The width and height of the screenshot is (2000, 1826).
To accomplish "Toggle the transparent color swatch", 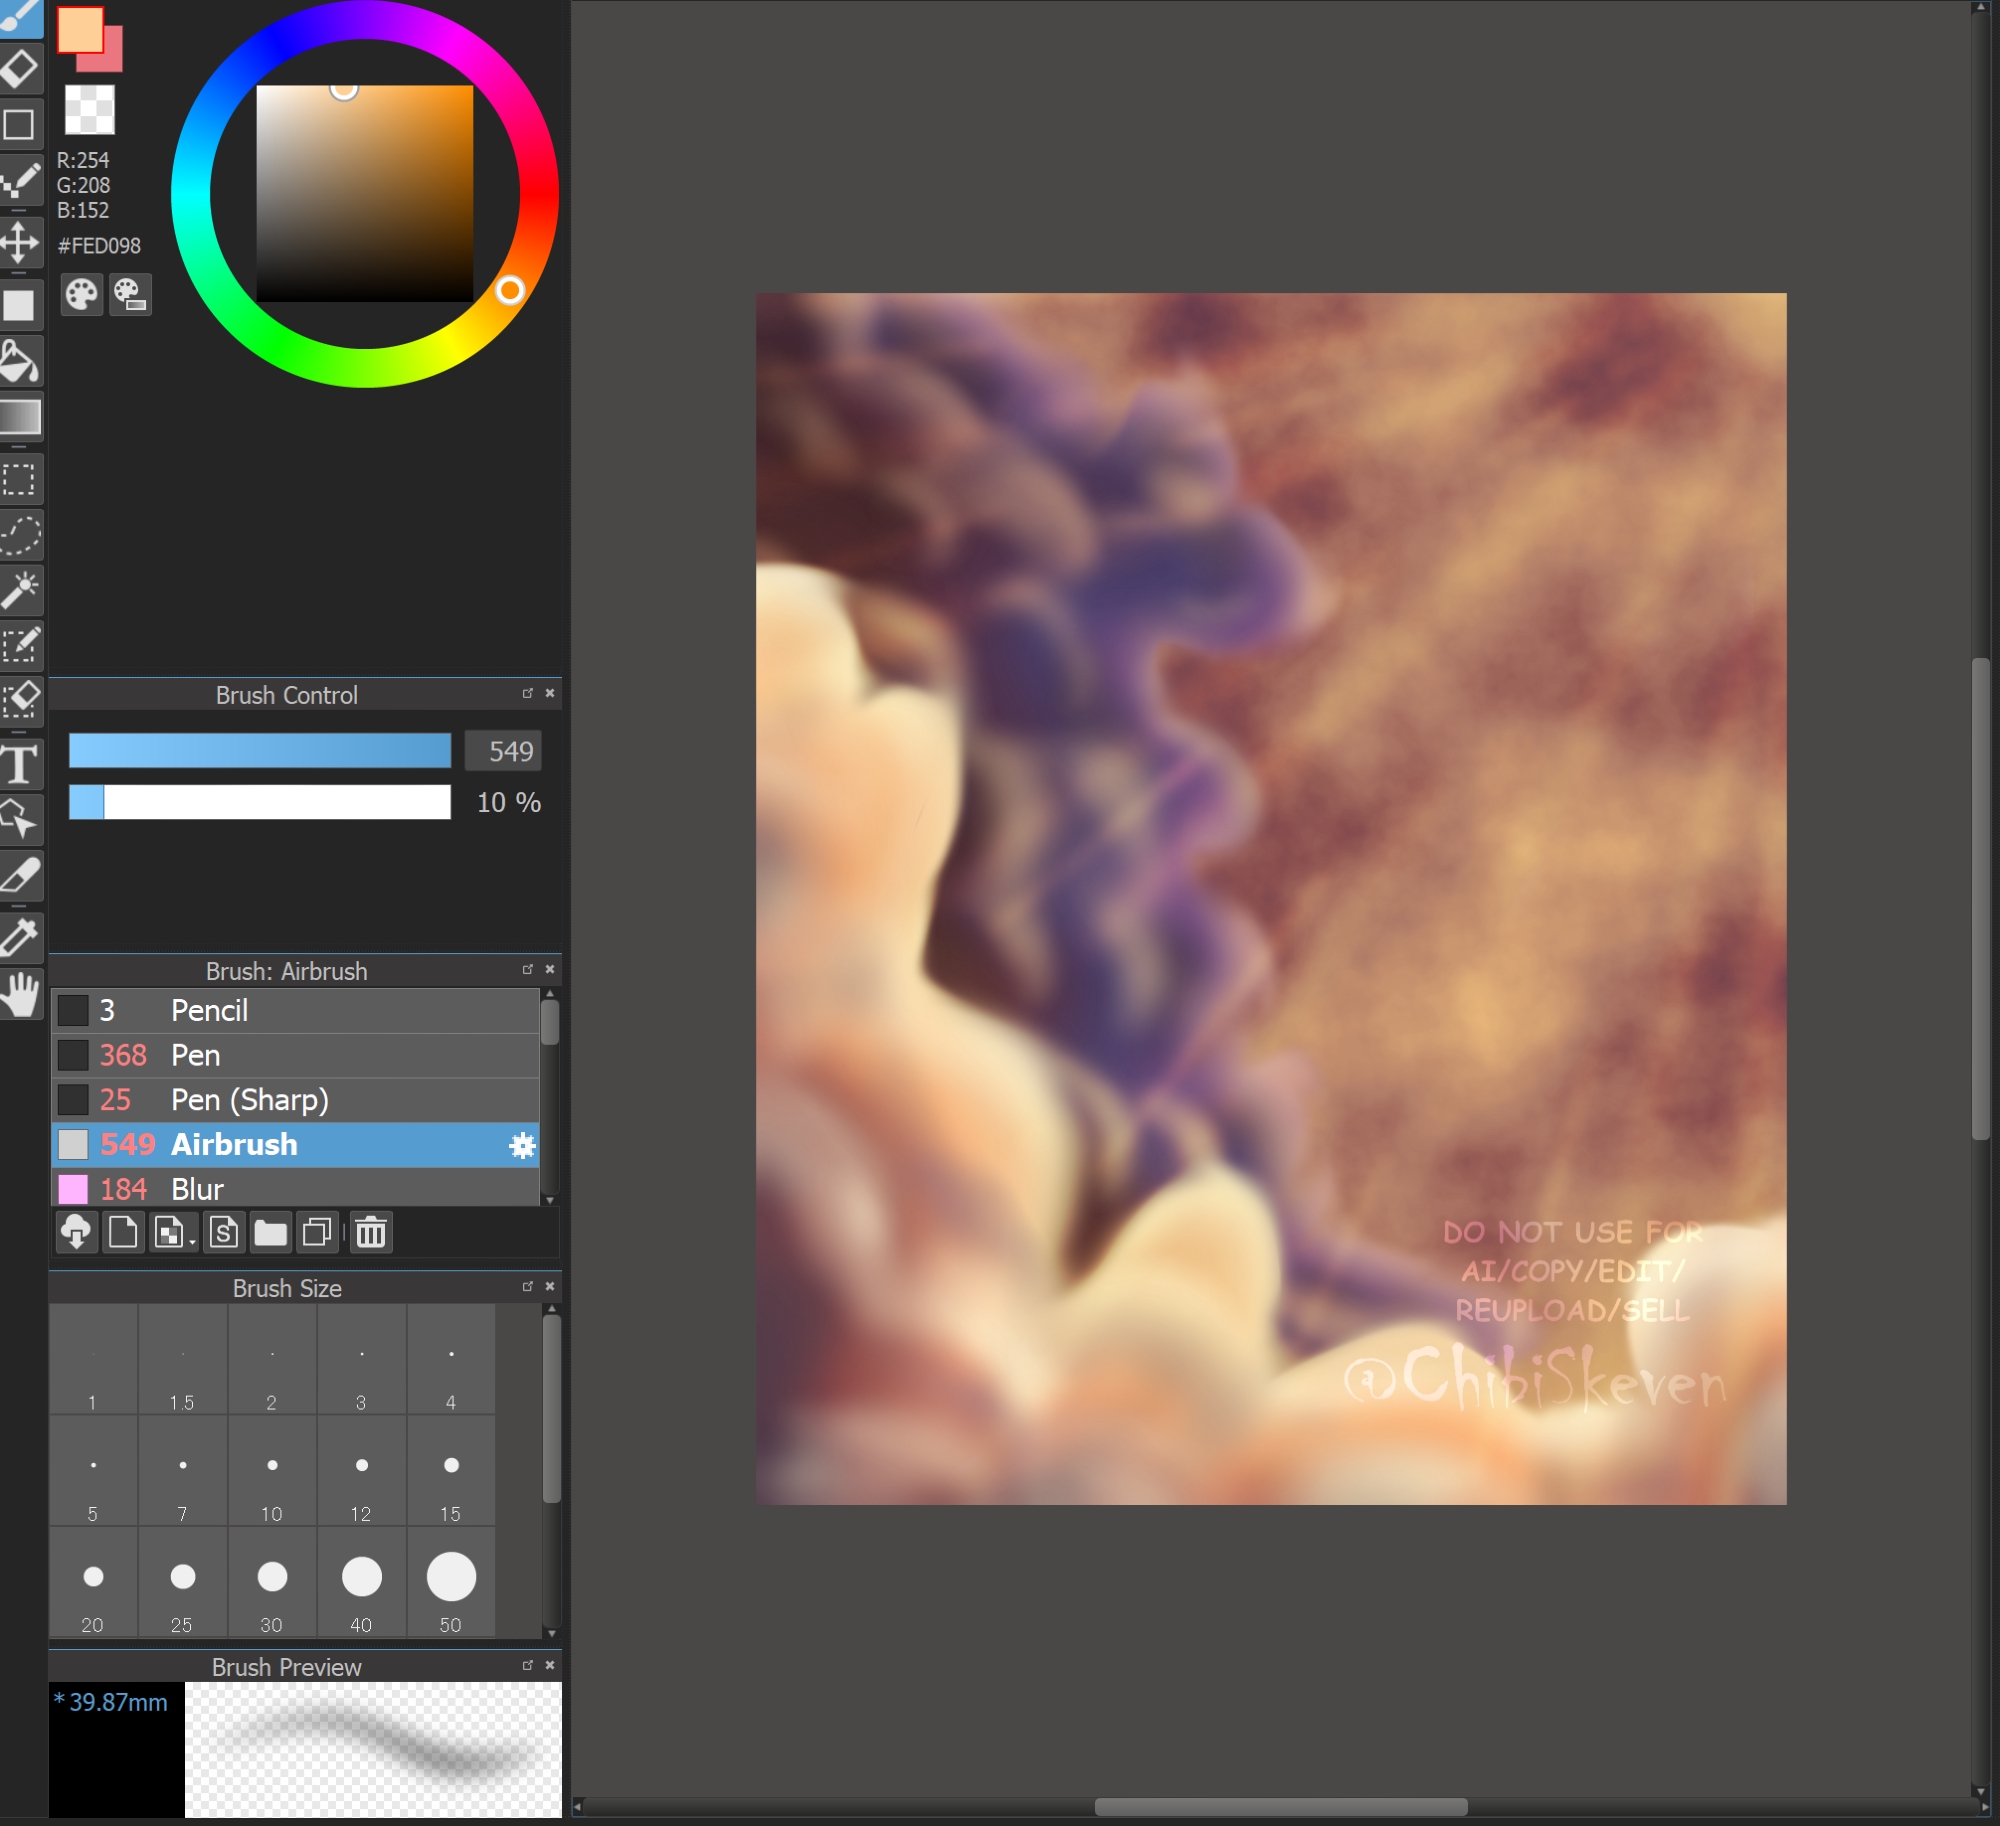I will [90, 109].
